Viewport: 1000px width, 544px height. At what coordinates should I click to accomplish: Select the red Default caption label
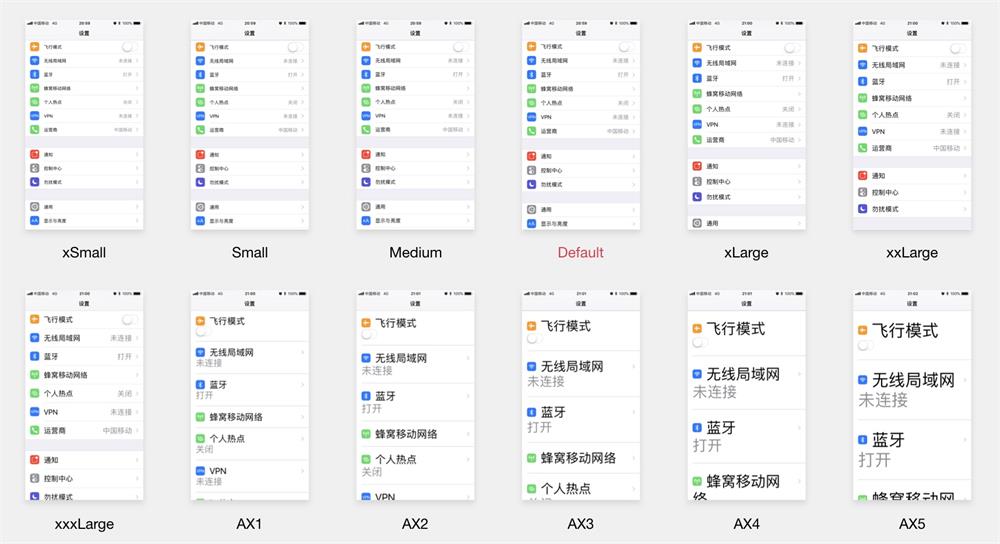pos(580,253)
